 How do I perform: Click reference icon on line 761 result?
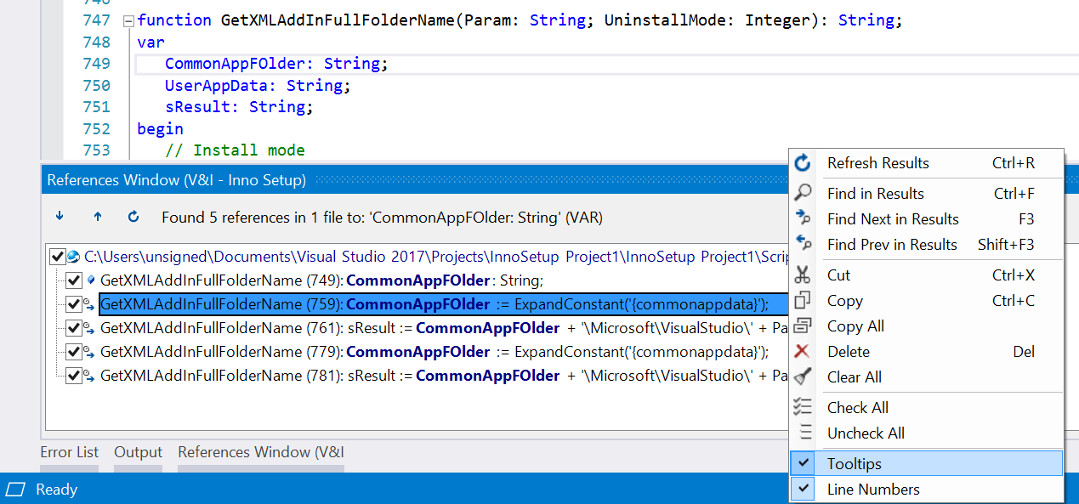(x=89, y=328)
